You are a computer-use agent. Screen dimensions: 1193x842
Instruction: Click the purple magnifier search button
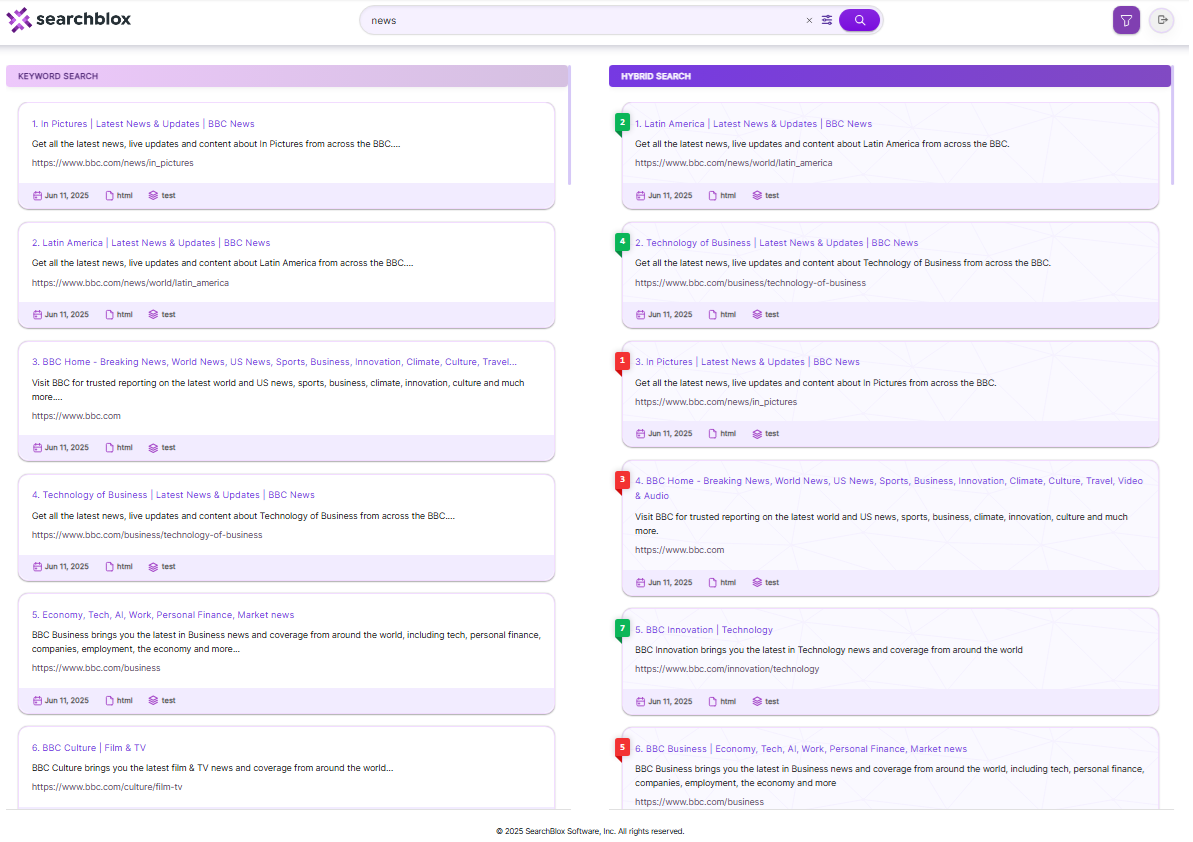tap(861, 21)
